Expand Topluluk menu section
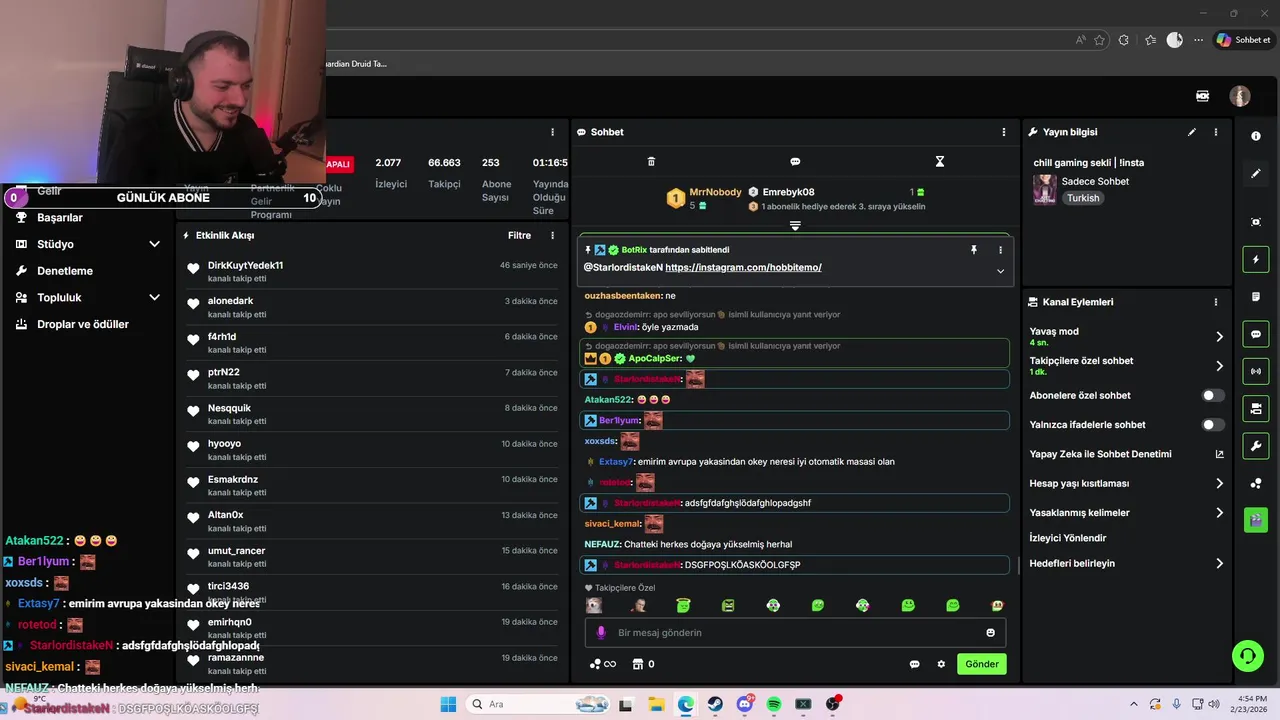Image resolution: width=1280 pixels, height=720 pixels. (88, 297)
